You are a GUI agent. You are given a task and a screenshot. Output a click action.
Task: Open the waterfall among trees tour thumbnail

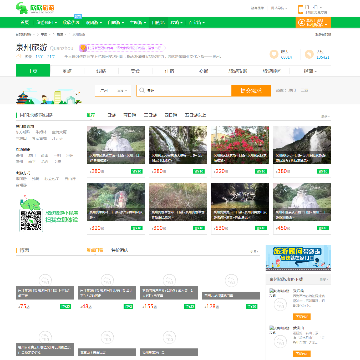[178, 145]
